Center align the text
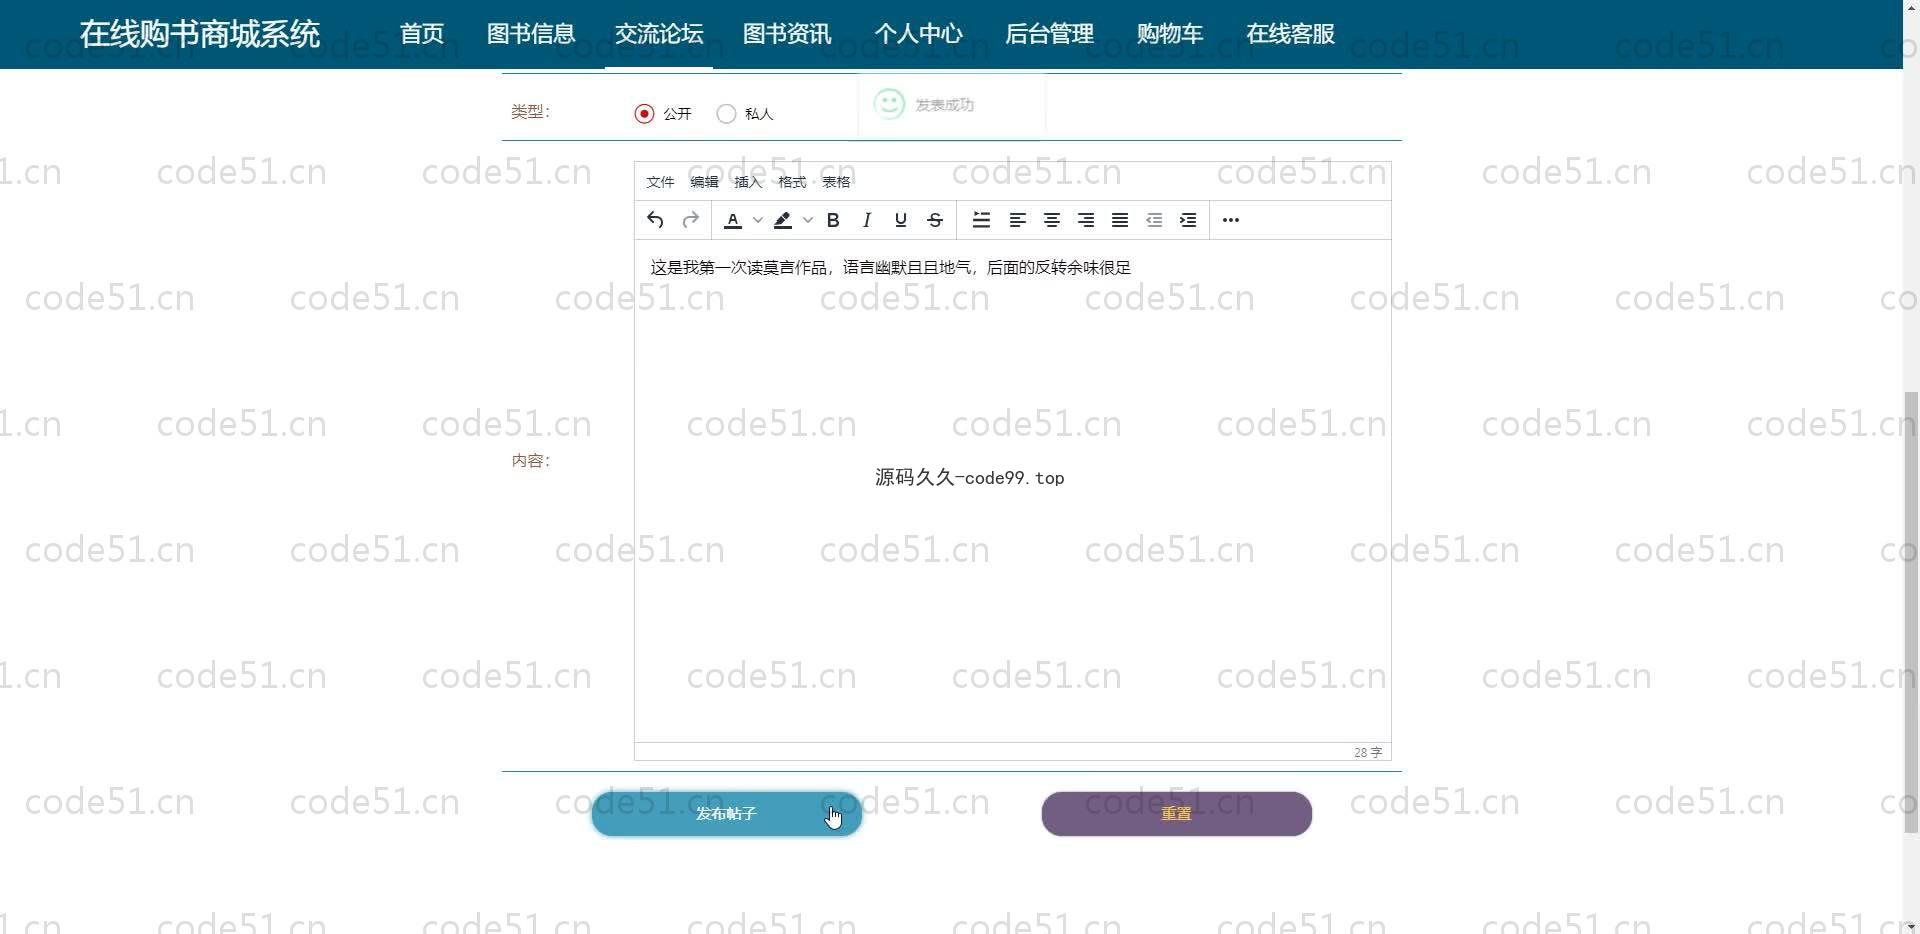The width and height of the screenshot is (1920, 934). [x=1051, y=220]
